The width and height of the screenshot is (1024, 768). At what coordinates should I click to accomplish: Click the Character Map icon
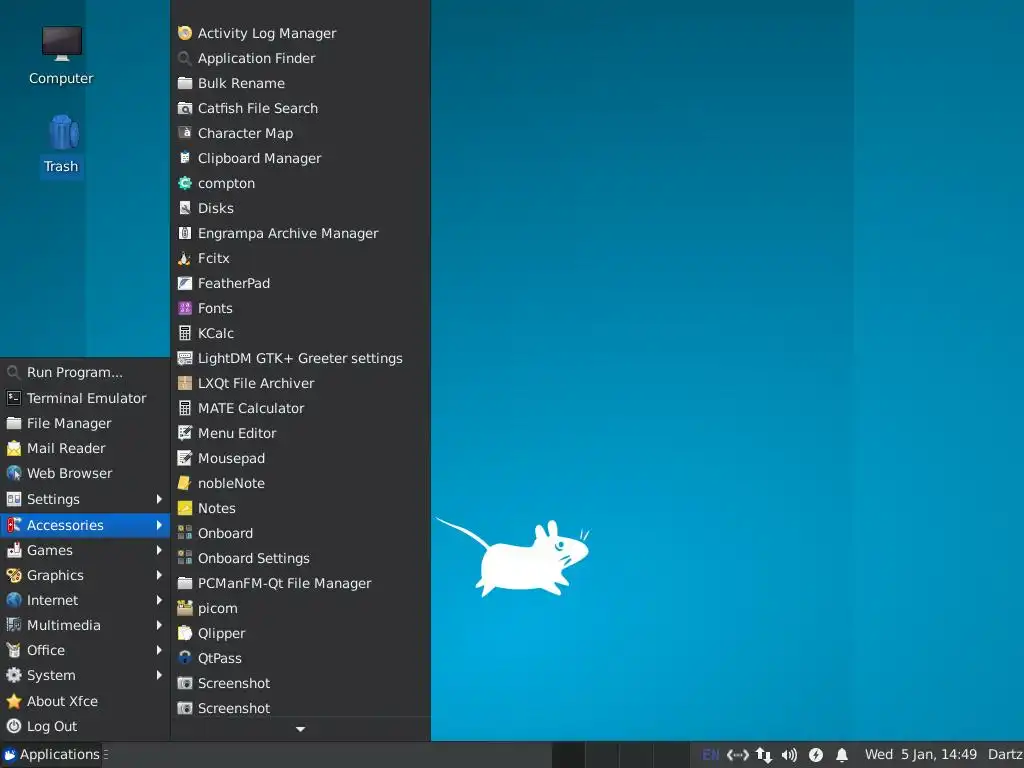(x=185, y=133)
